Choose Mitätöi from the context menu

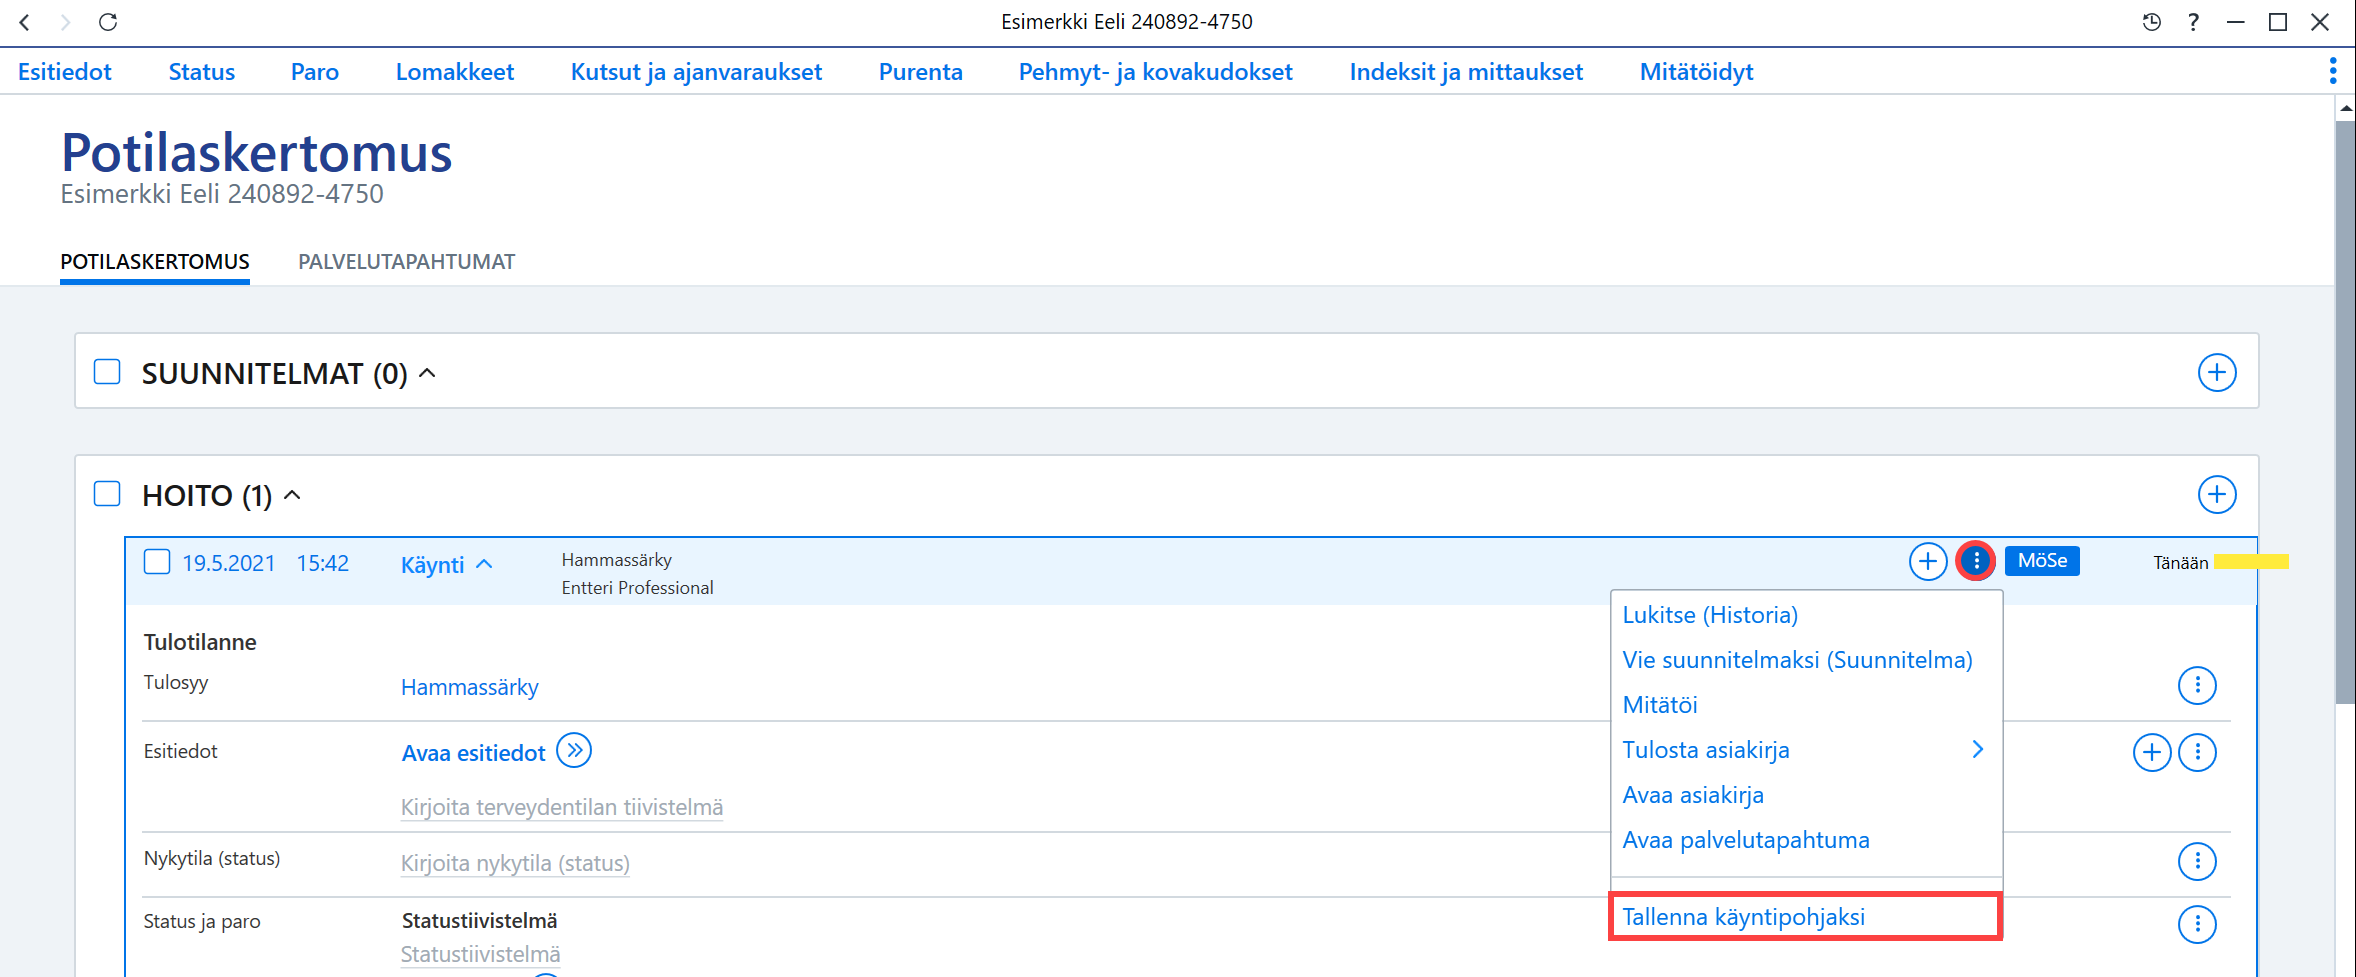1660,705
